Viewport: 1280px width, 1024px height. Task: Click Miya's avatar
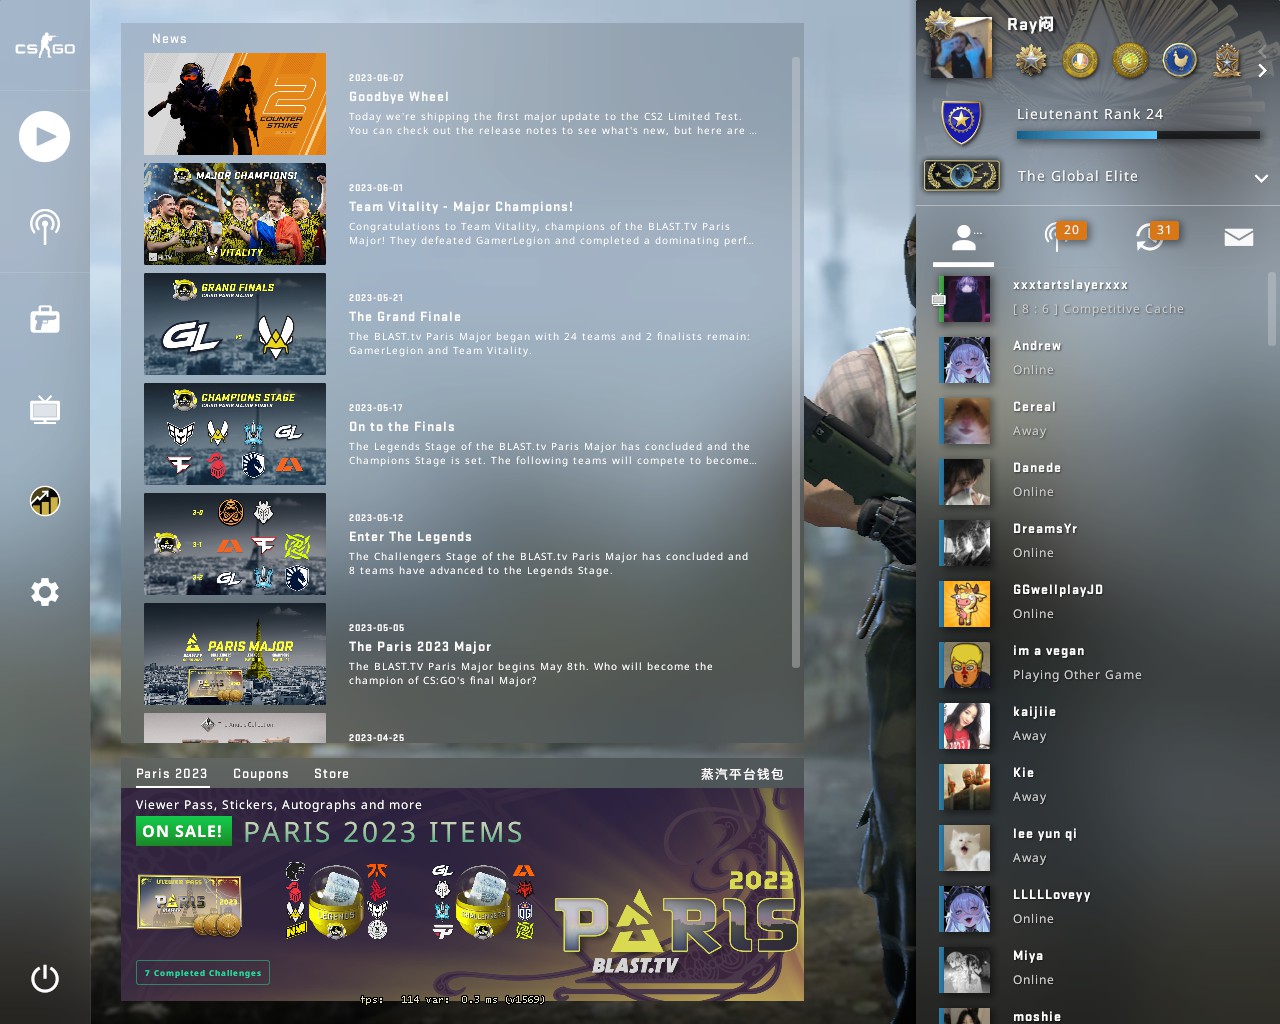click(967, 969)
